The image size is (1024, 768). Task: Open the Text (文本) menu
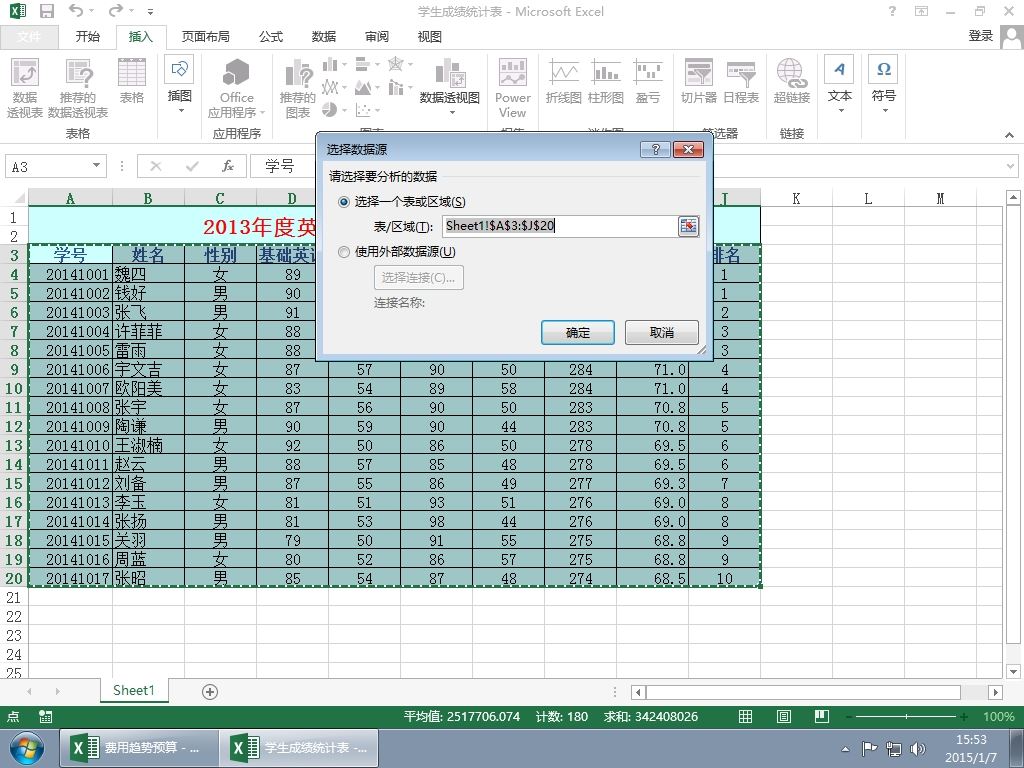[x=839, y=85]
